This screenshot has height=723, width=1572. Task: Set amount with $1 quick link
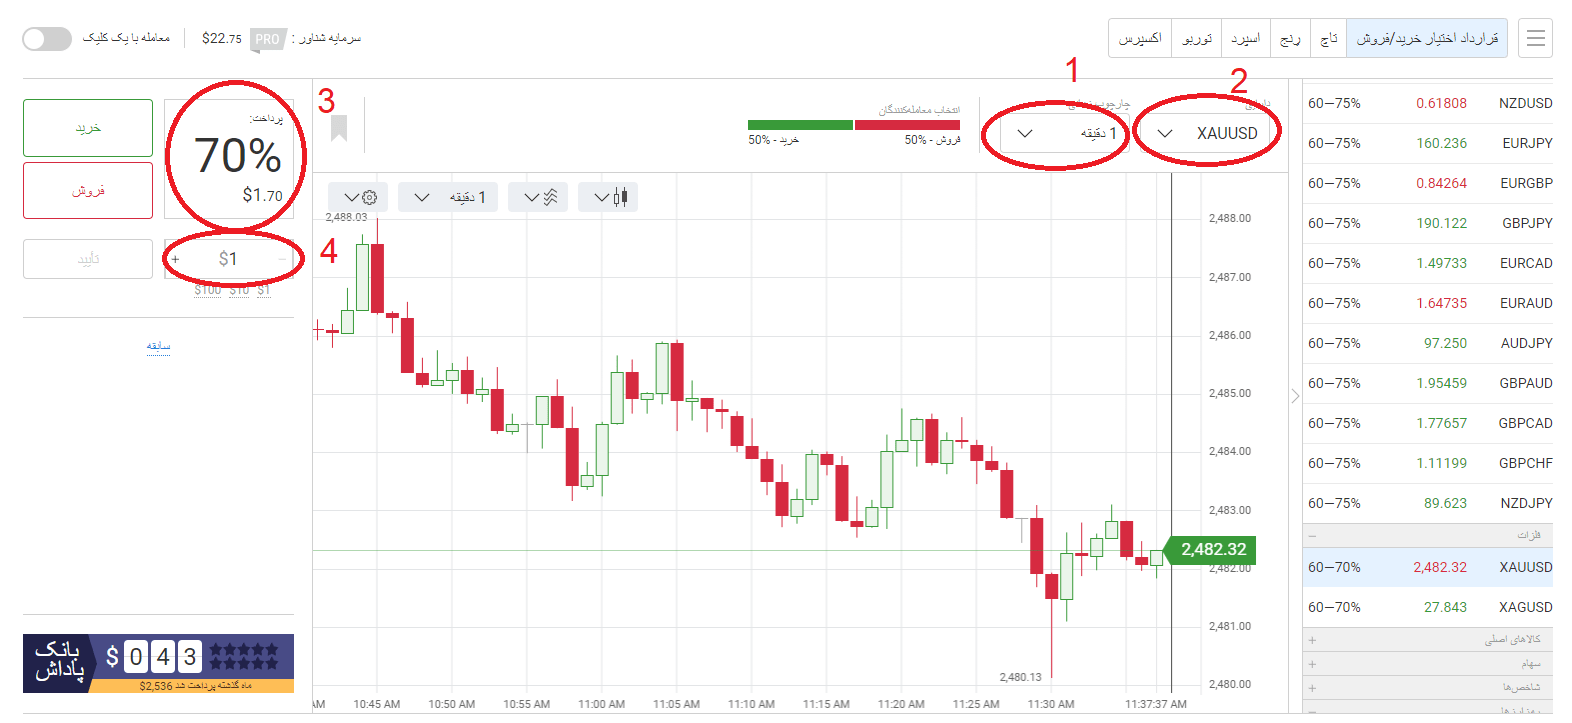click(263, 289)
